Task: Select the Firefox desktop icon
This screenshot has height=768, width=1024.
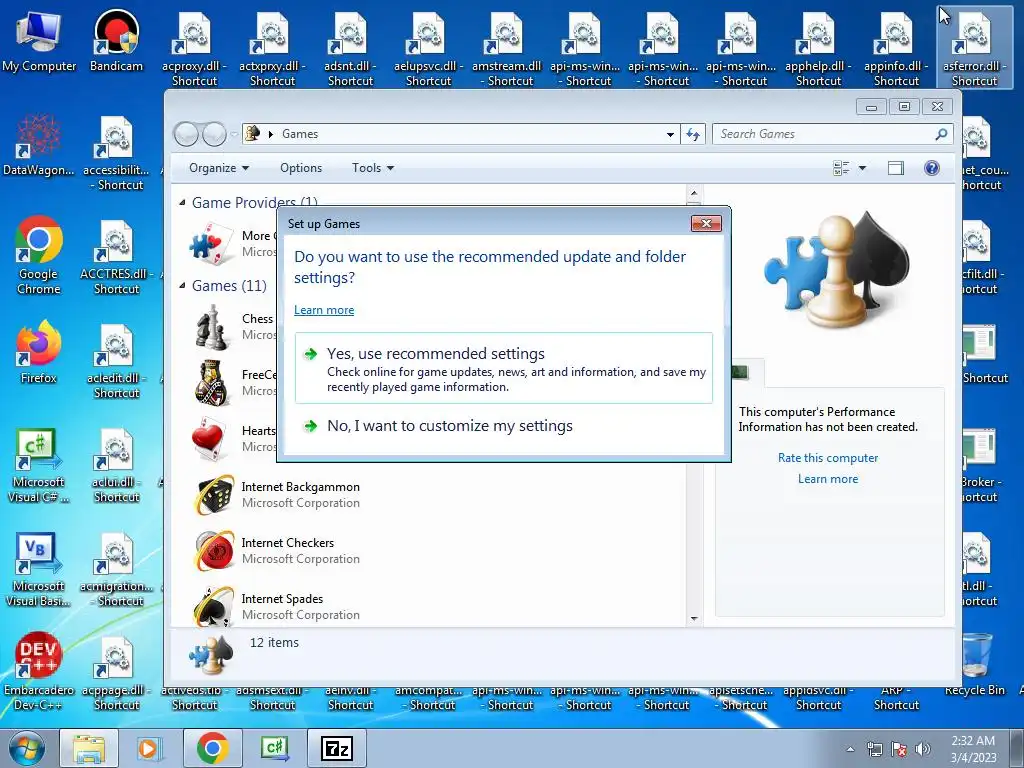Action: pos(39,353)
